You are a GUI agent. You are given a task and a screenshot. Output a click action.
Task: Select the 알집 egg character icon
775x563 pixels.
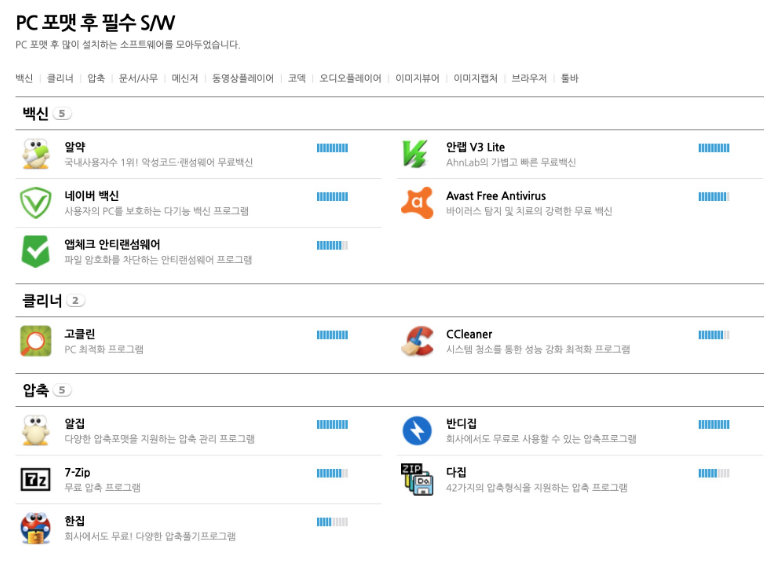36,430
